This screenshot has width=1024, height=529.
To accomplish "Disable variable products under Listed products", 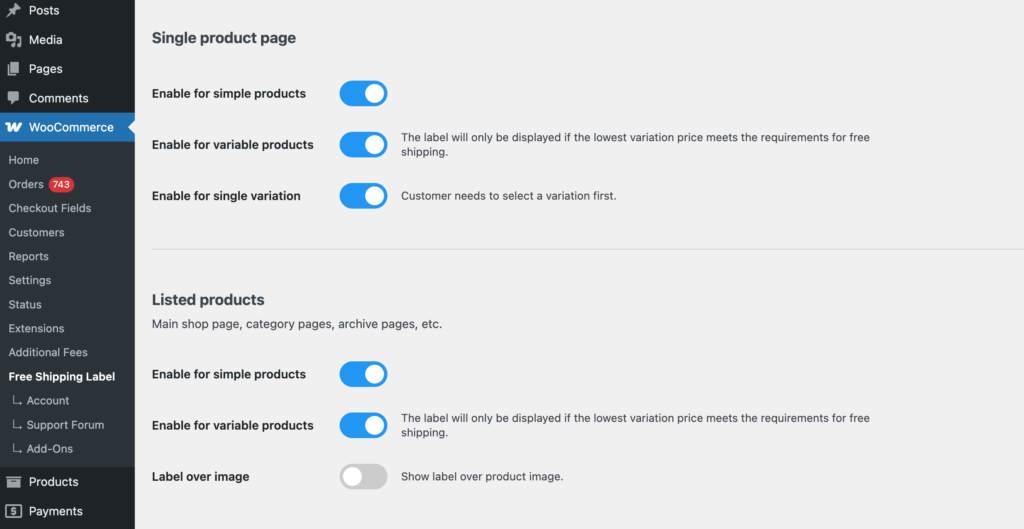I will coord(363,425).
